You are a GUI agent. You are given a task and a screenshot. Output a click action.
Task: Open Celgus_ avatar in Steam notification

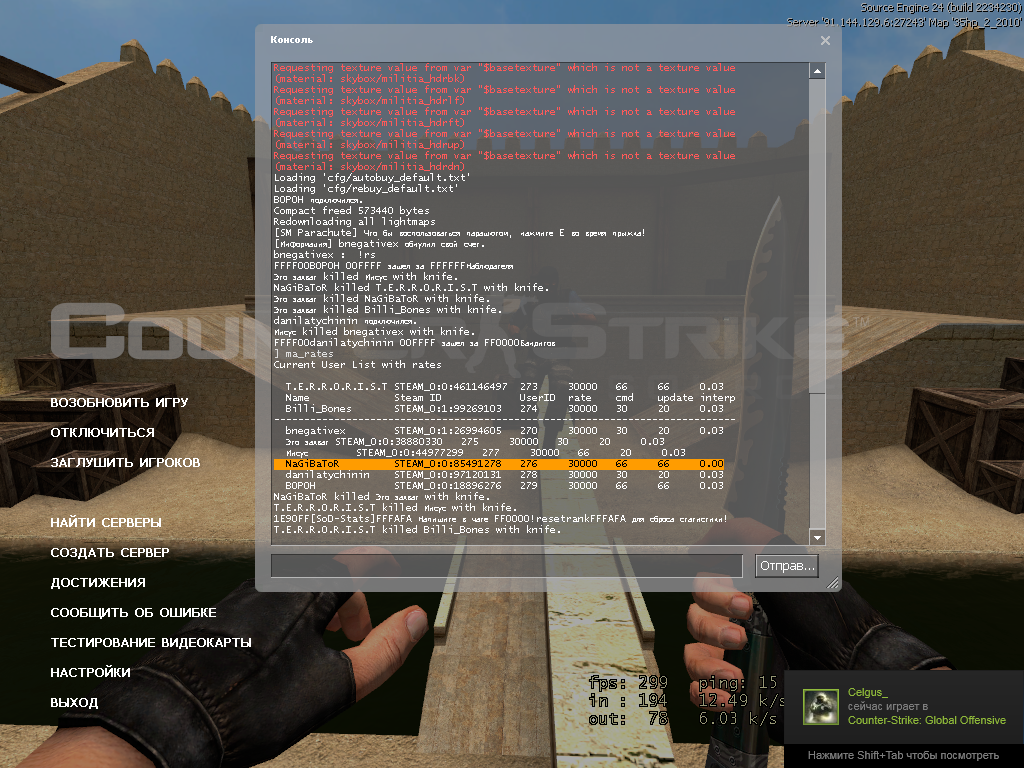[x=820, y=706]
